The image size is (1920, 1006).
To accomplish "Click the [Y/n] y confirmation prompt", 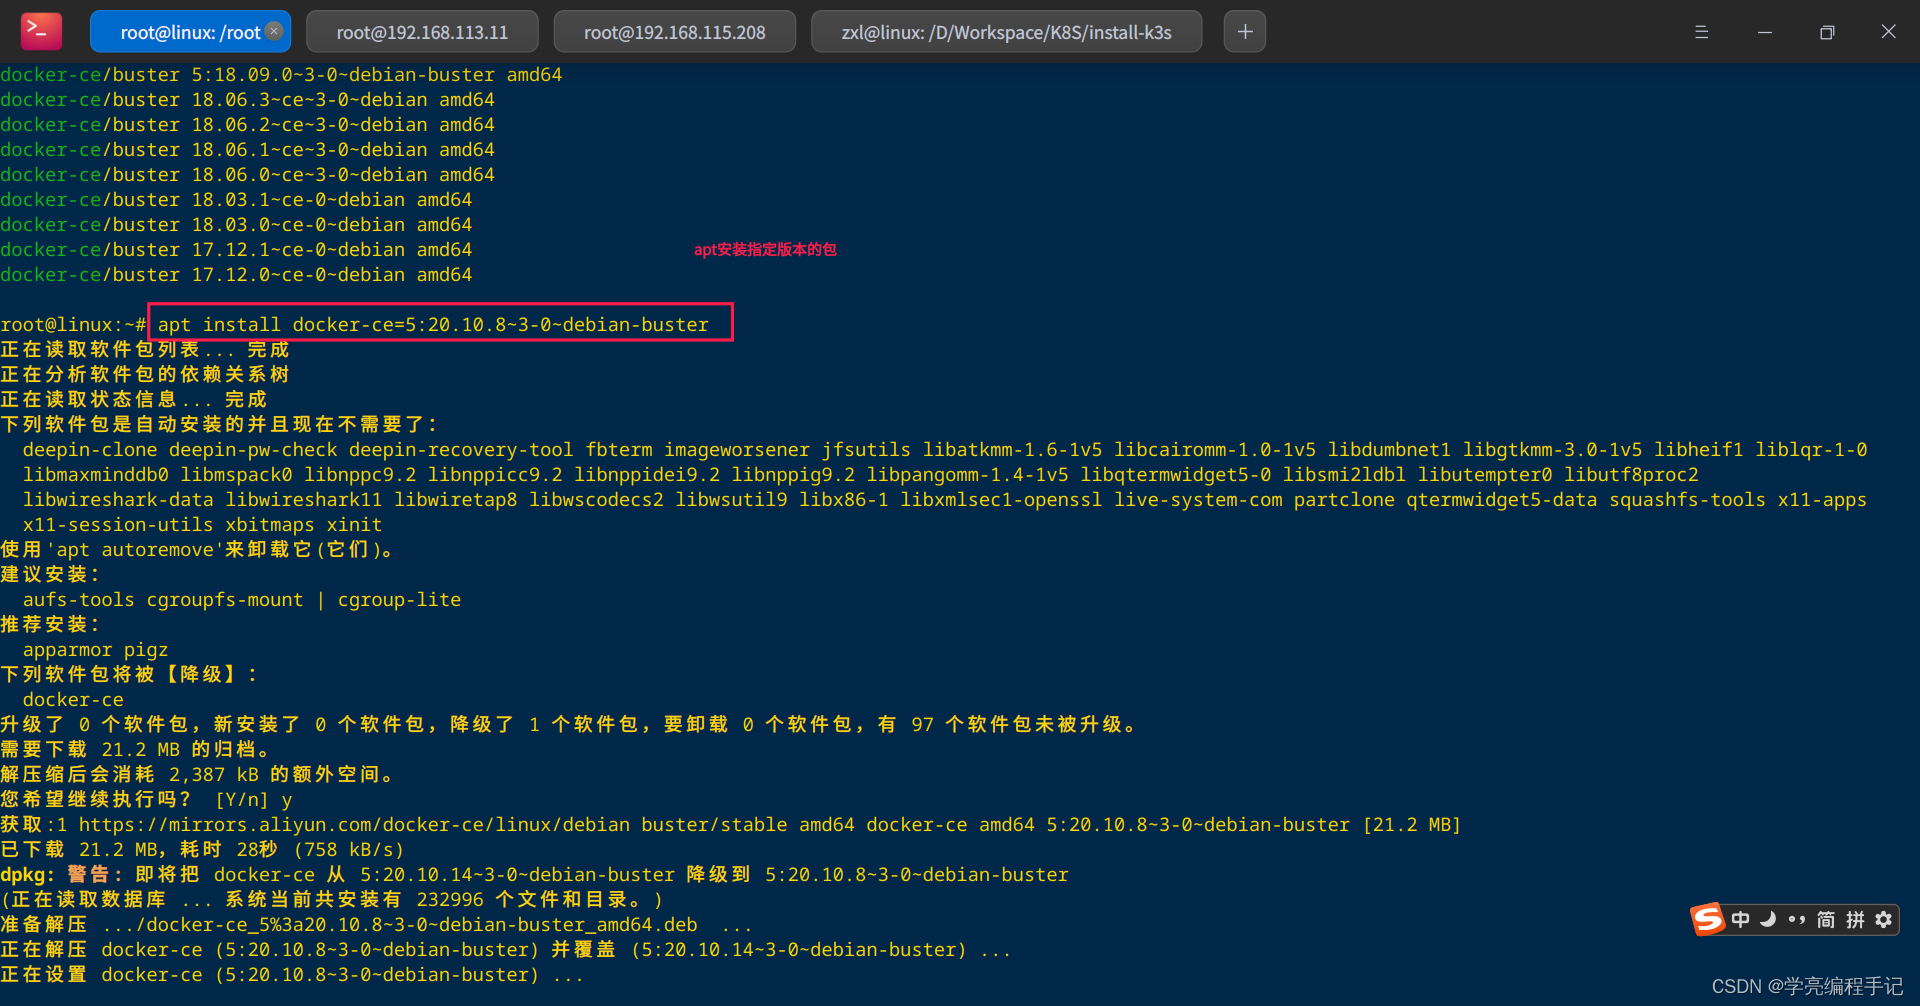I will point(254,799).
